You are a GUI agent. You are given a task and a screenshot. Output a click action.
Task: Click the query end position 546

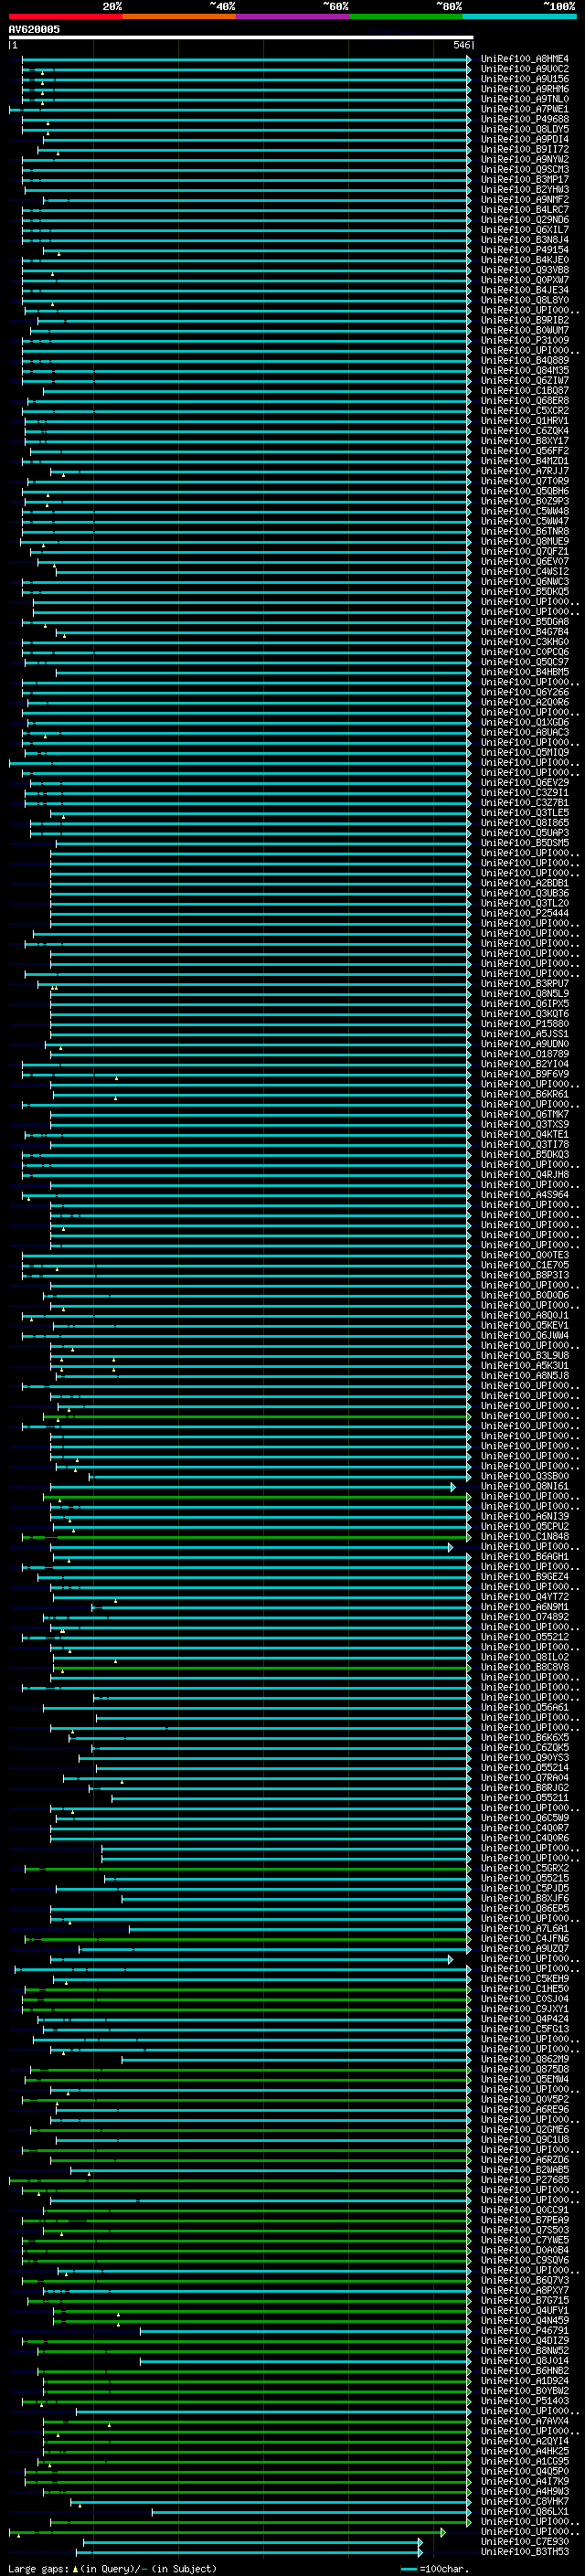tap(462, 45)
